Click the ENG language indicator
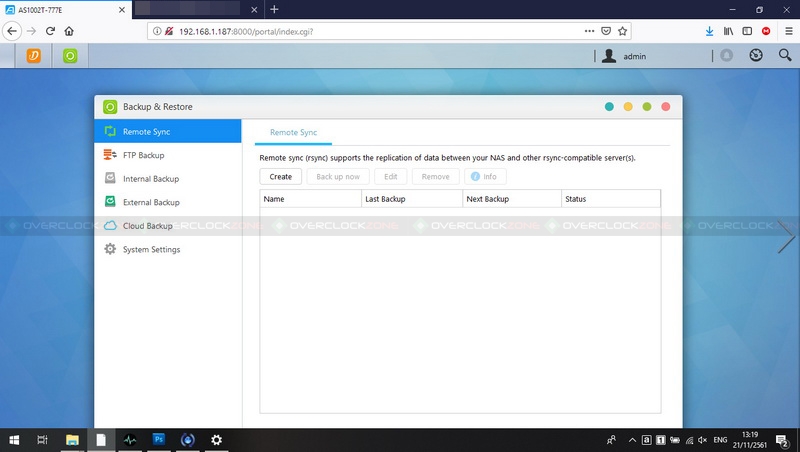Viewport: 800px width, 452px height. coord(720,440)
